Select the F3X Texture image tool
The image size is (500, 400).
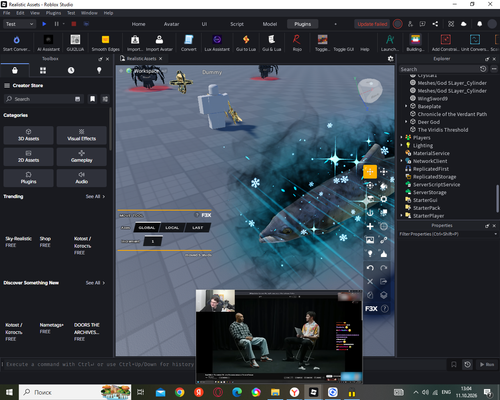pos(370,240)
